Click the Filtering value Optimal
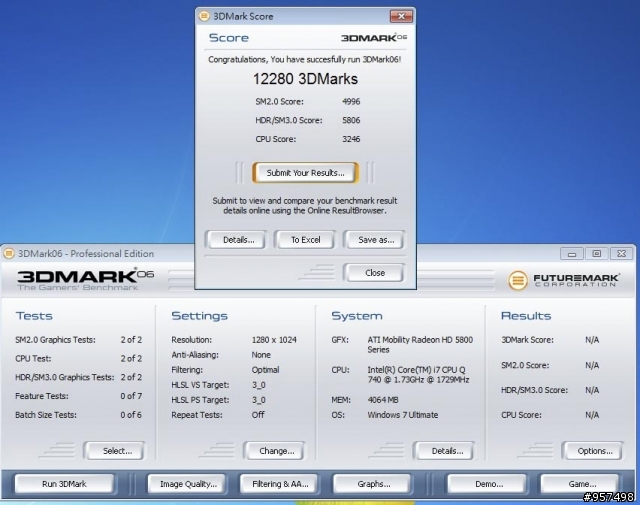Viewport: 640px width, 505px height. click(265, 370)
